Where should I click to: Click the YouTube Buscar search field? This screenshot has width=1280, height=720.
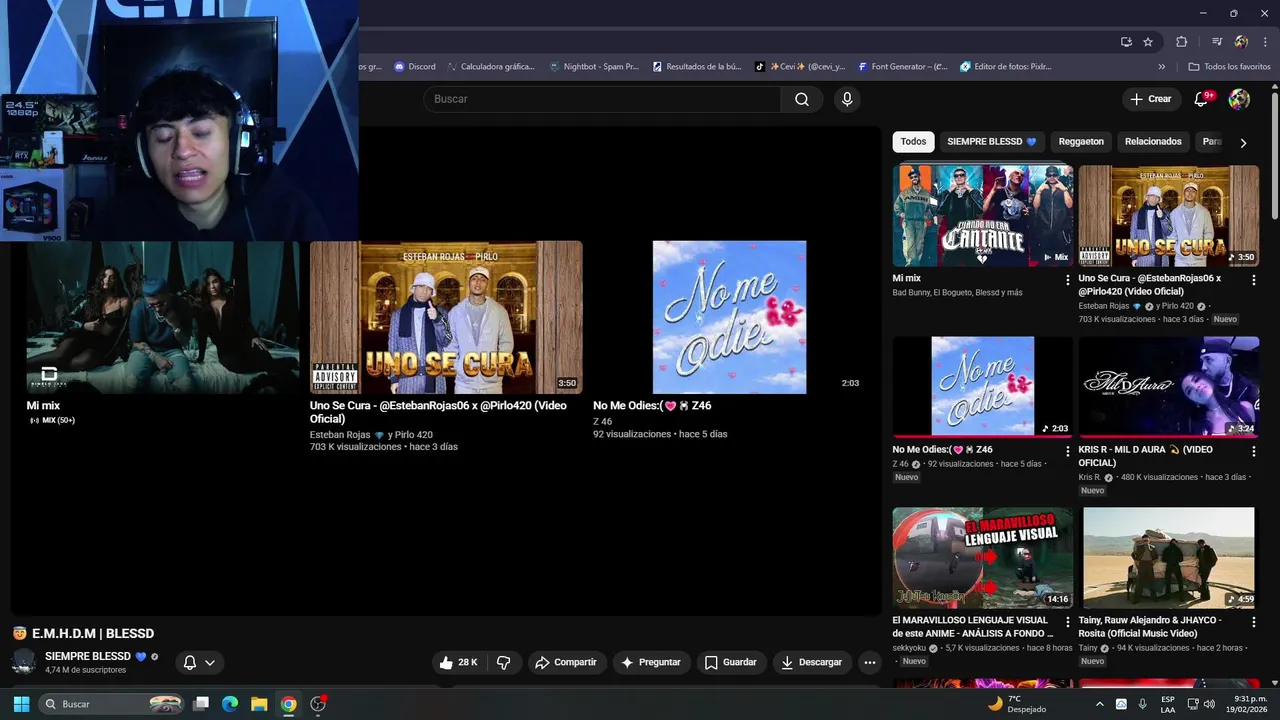602,99
